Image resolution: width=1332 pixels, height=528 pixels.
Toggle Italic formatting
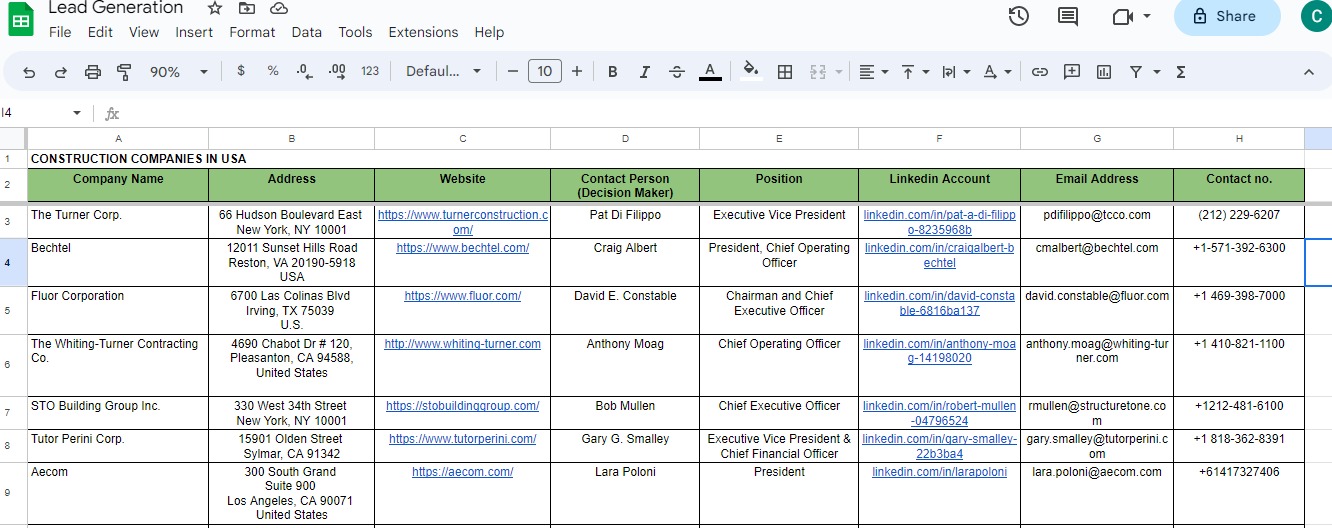pos(645,72)
